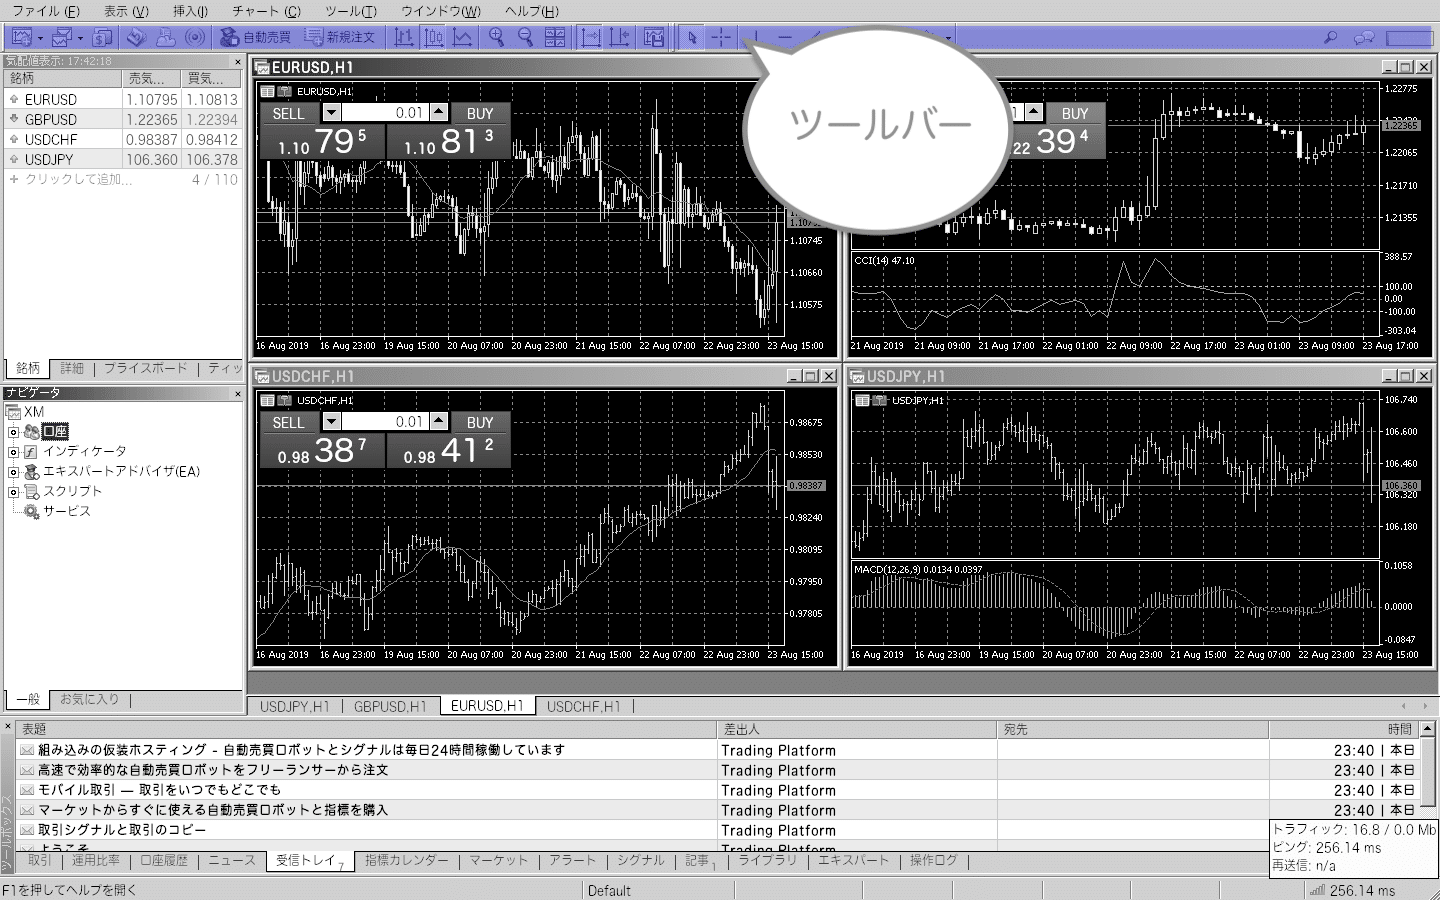Close the Navigator panel
This screenshot has height=900, width=1440.
238,394
